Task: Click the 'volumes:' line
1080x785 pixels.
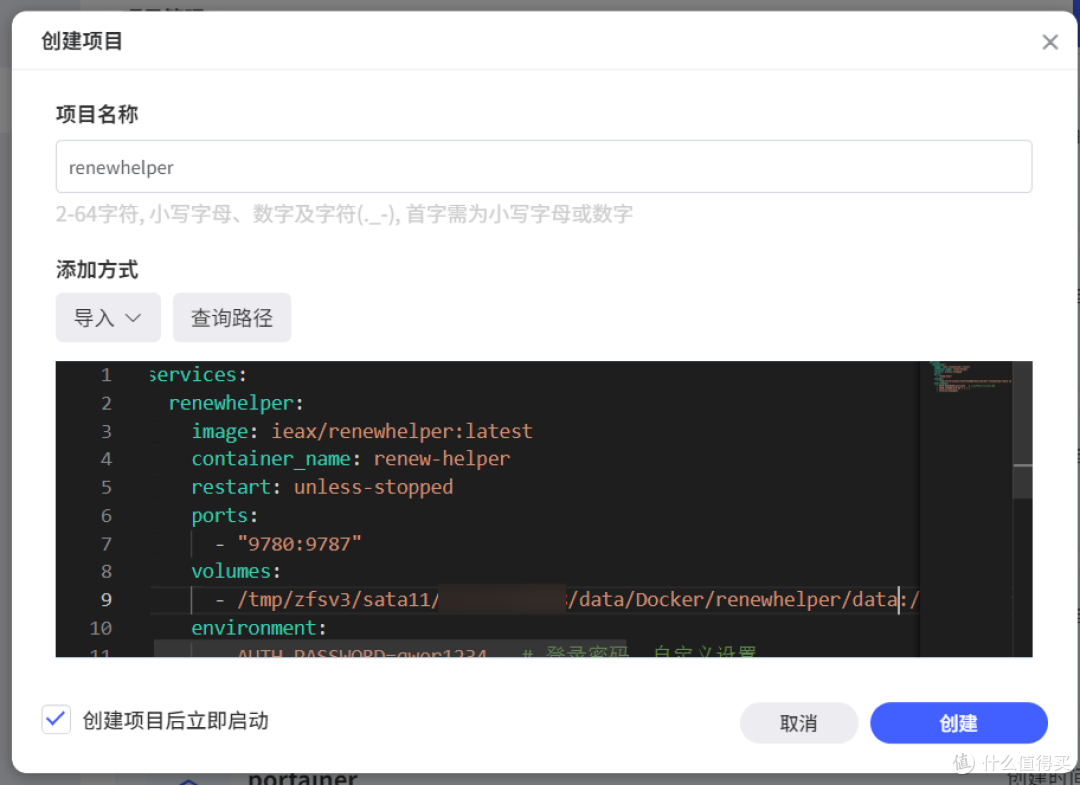Action: [236, 571]
